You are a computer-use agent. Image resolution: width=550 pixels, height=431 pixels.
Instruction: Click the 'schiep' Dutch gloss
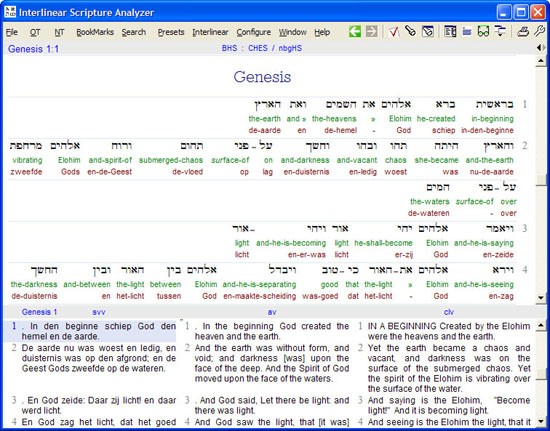tap(444, 130)
